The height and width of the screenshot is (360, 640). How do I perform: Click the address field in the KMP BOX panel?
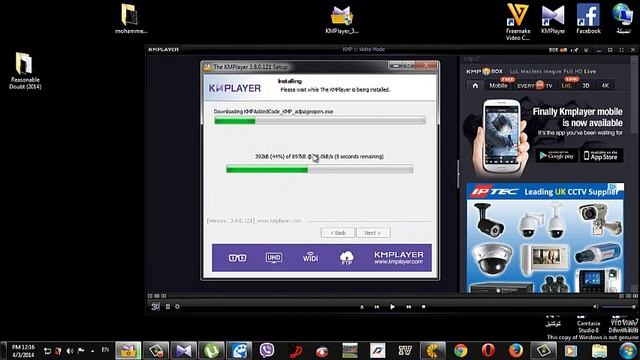545,60
